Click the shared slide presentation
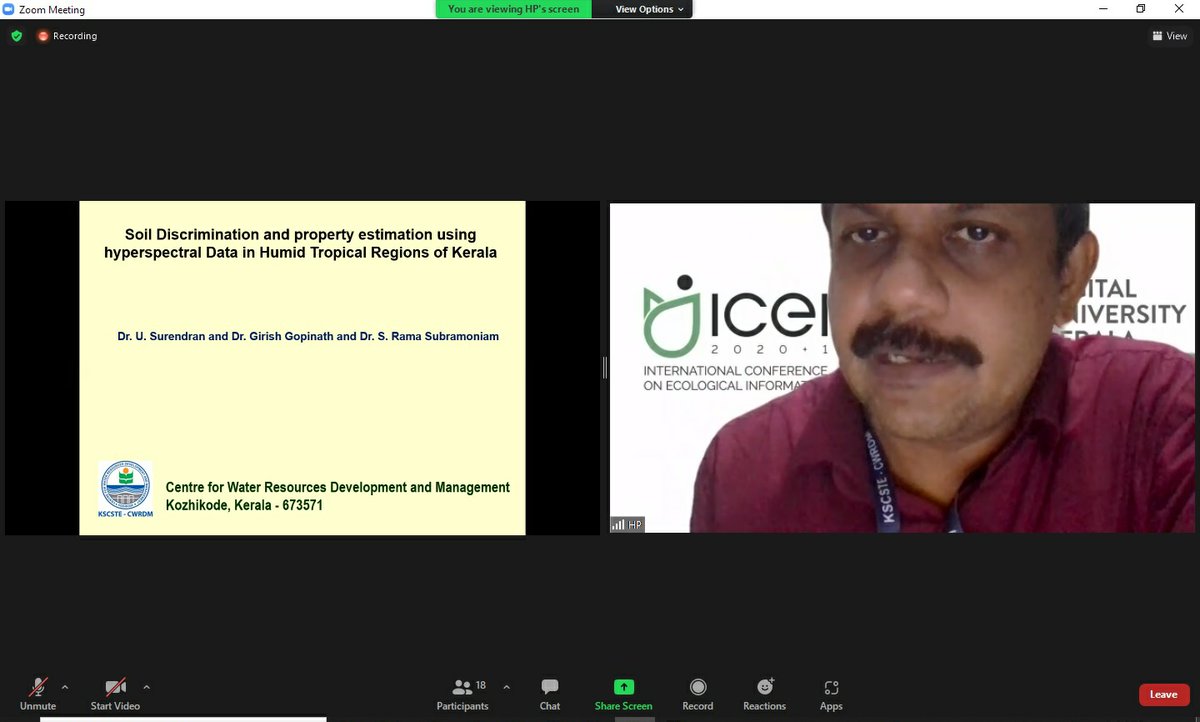 (302, 368)
